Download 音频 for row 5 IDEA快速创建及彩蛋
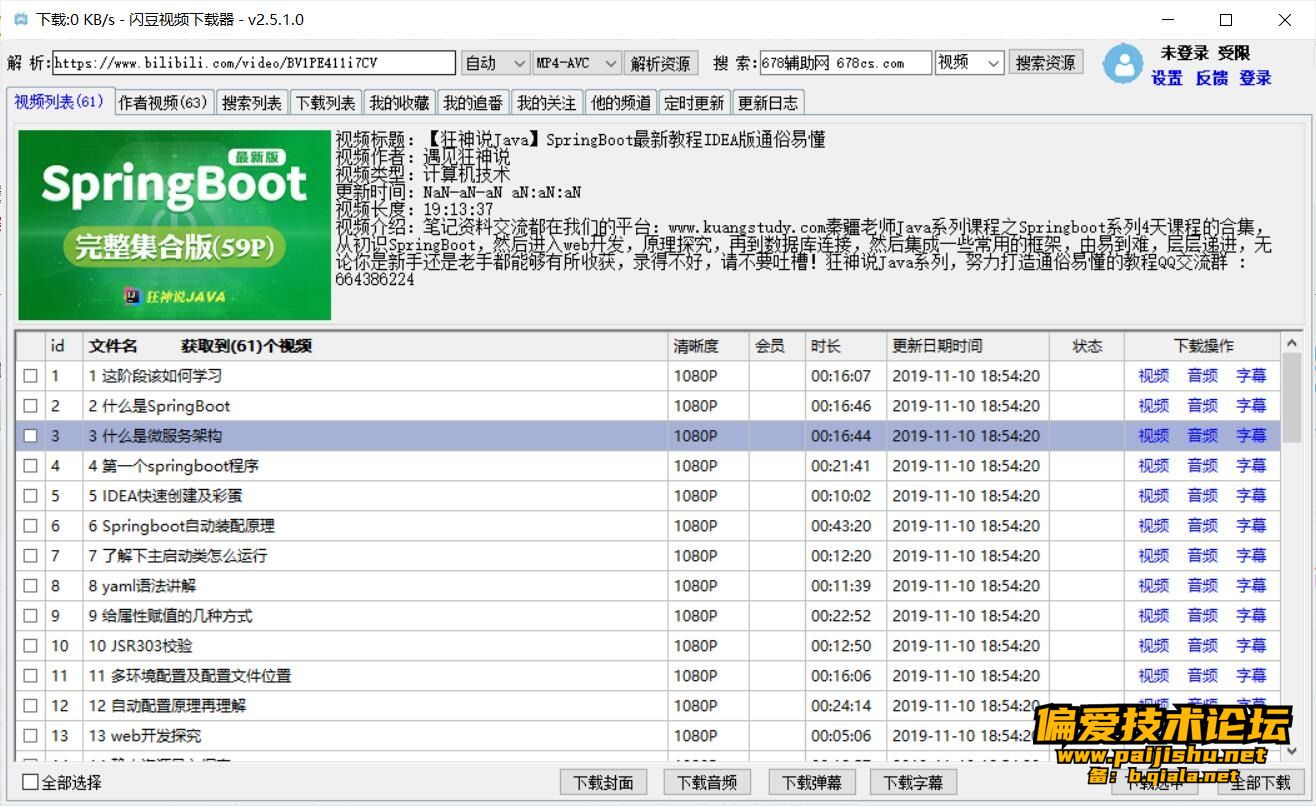The image size is (1316, 806). tap(1202, 496)
